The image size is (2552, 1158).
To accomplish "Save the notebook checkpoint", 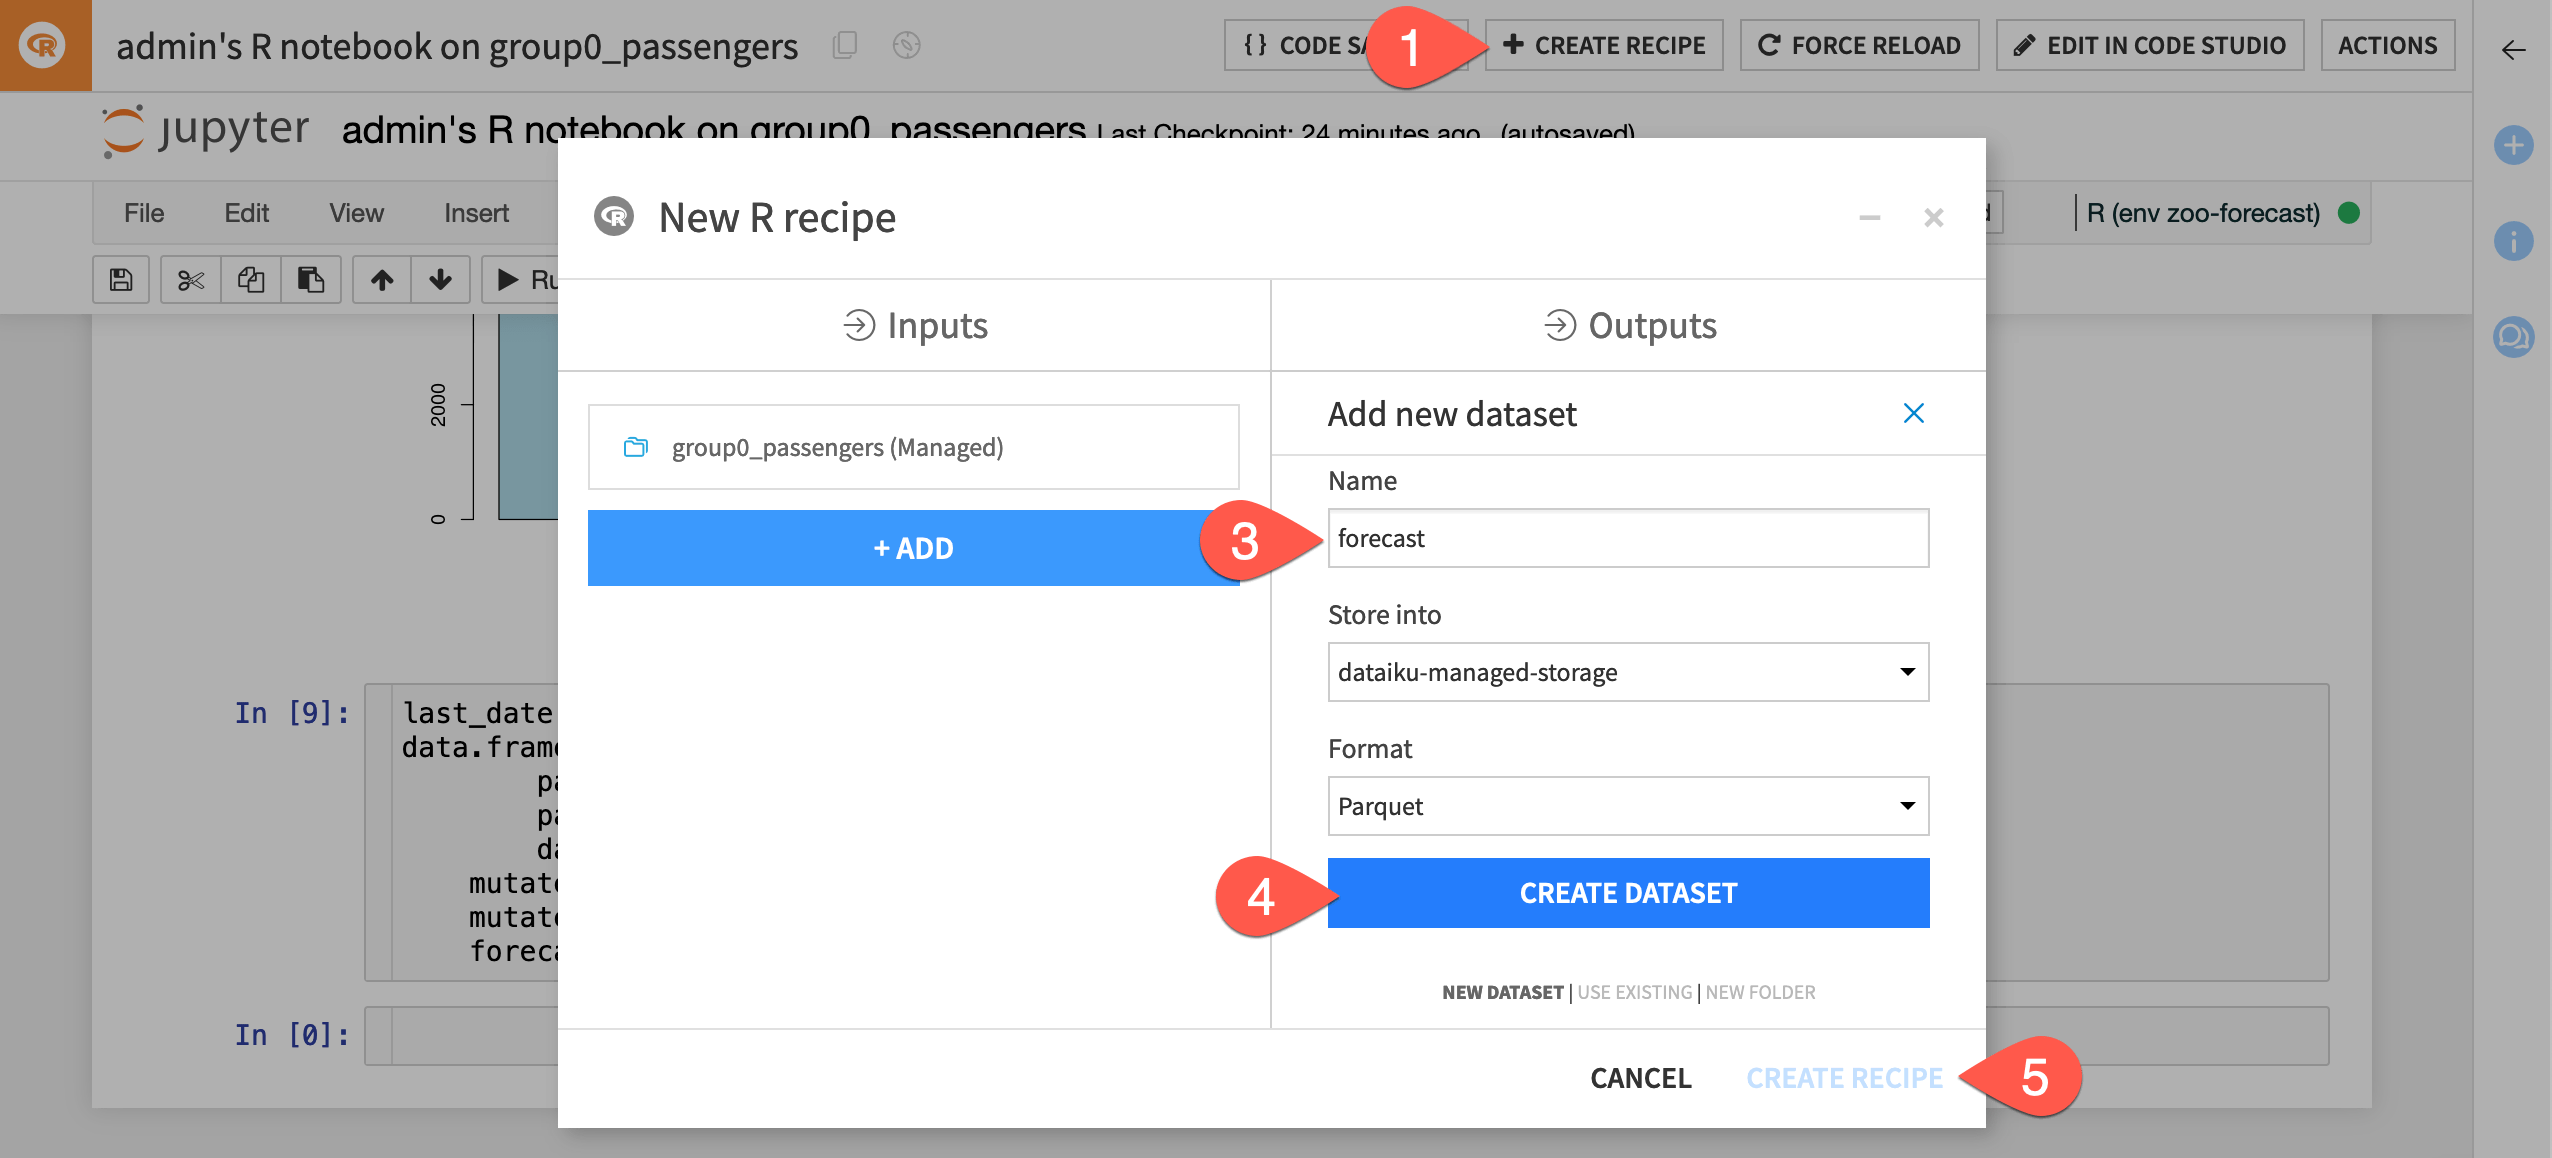I will point(119,280).
